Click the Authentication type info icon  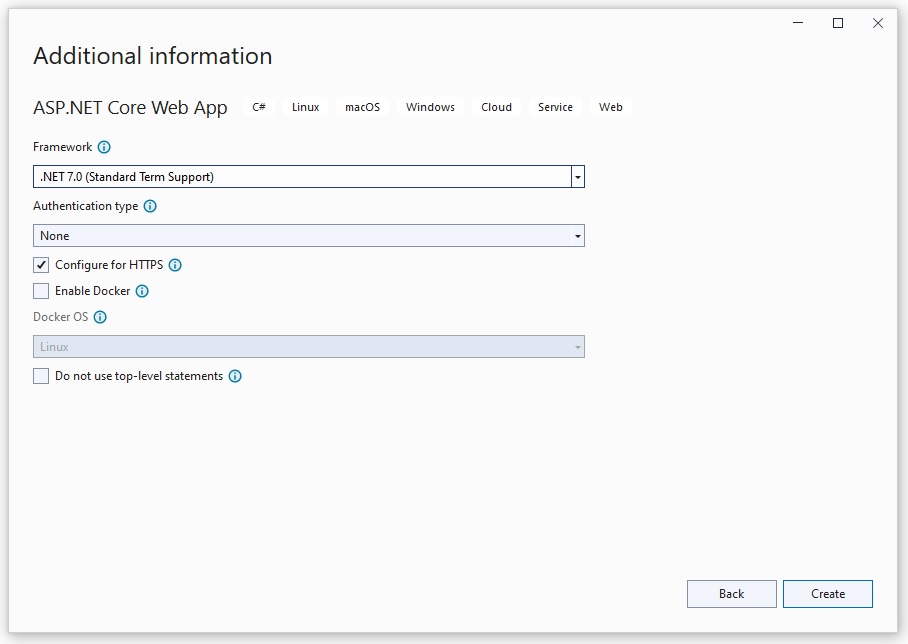[x=150, y=206]
